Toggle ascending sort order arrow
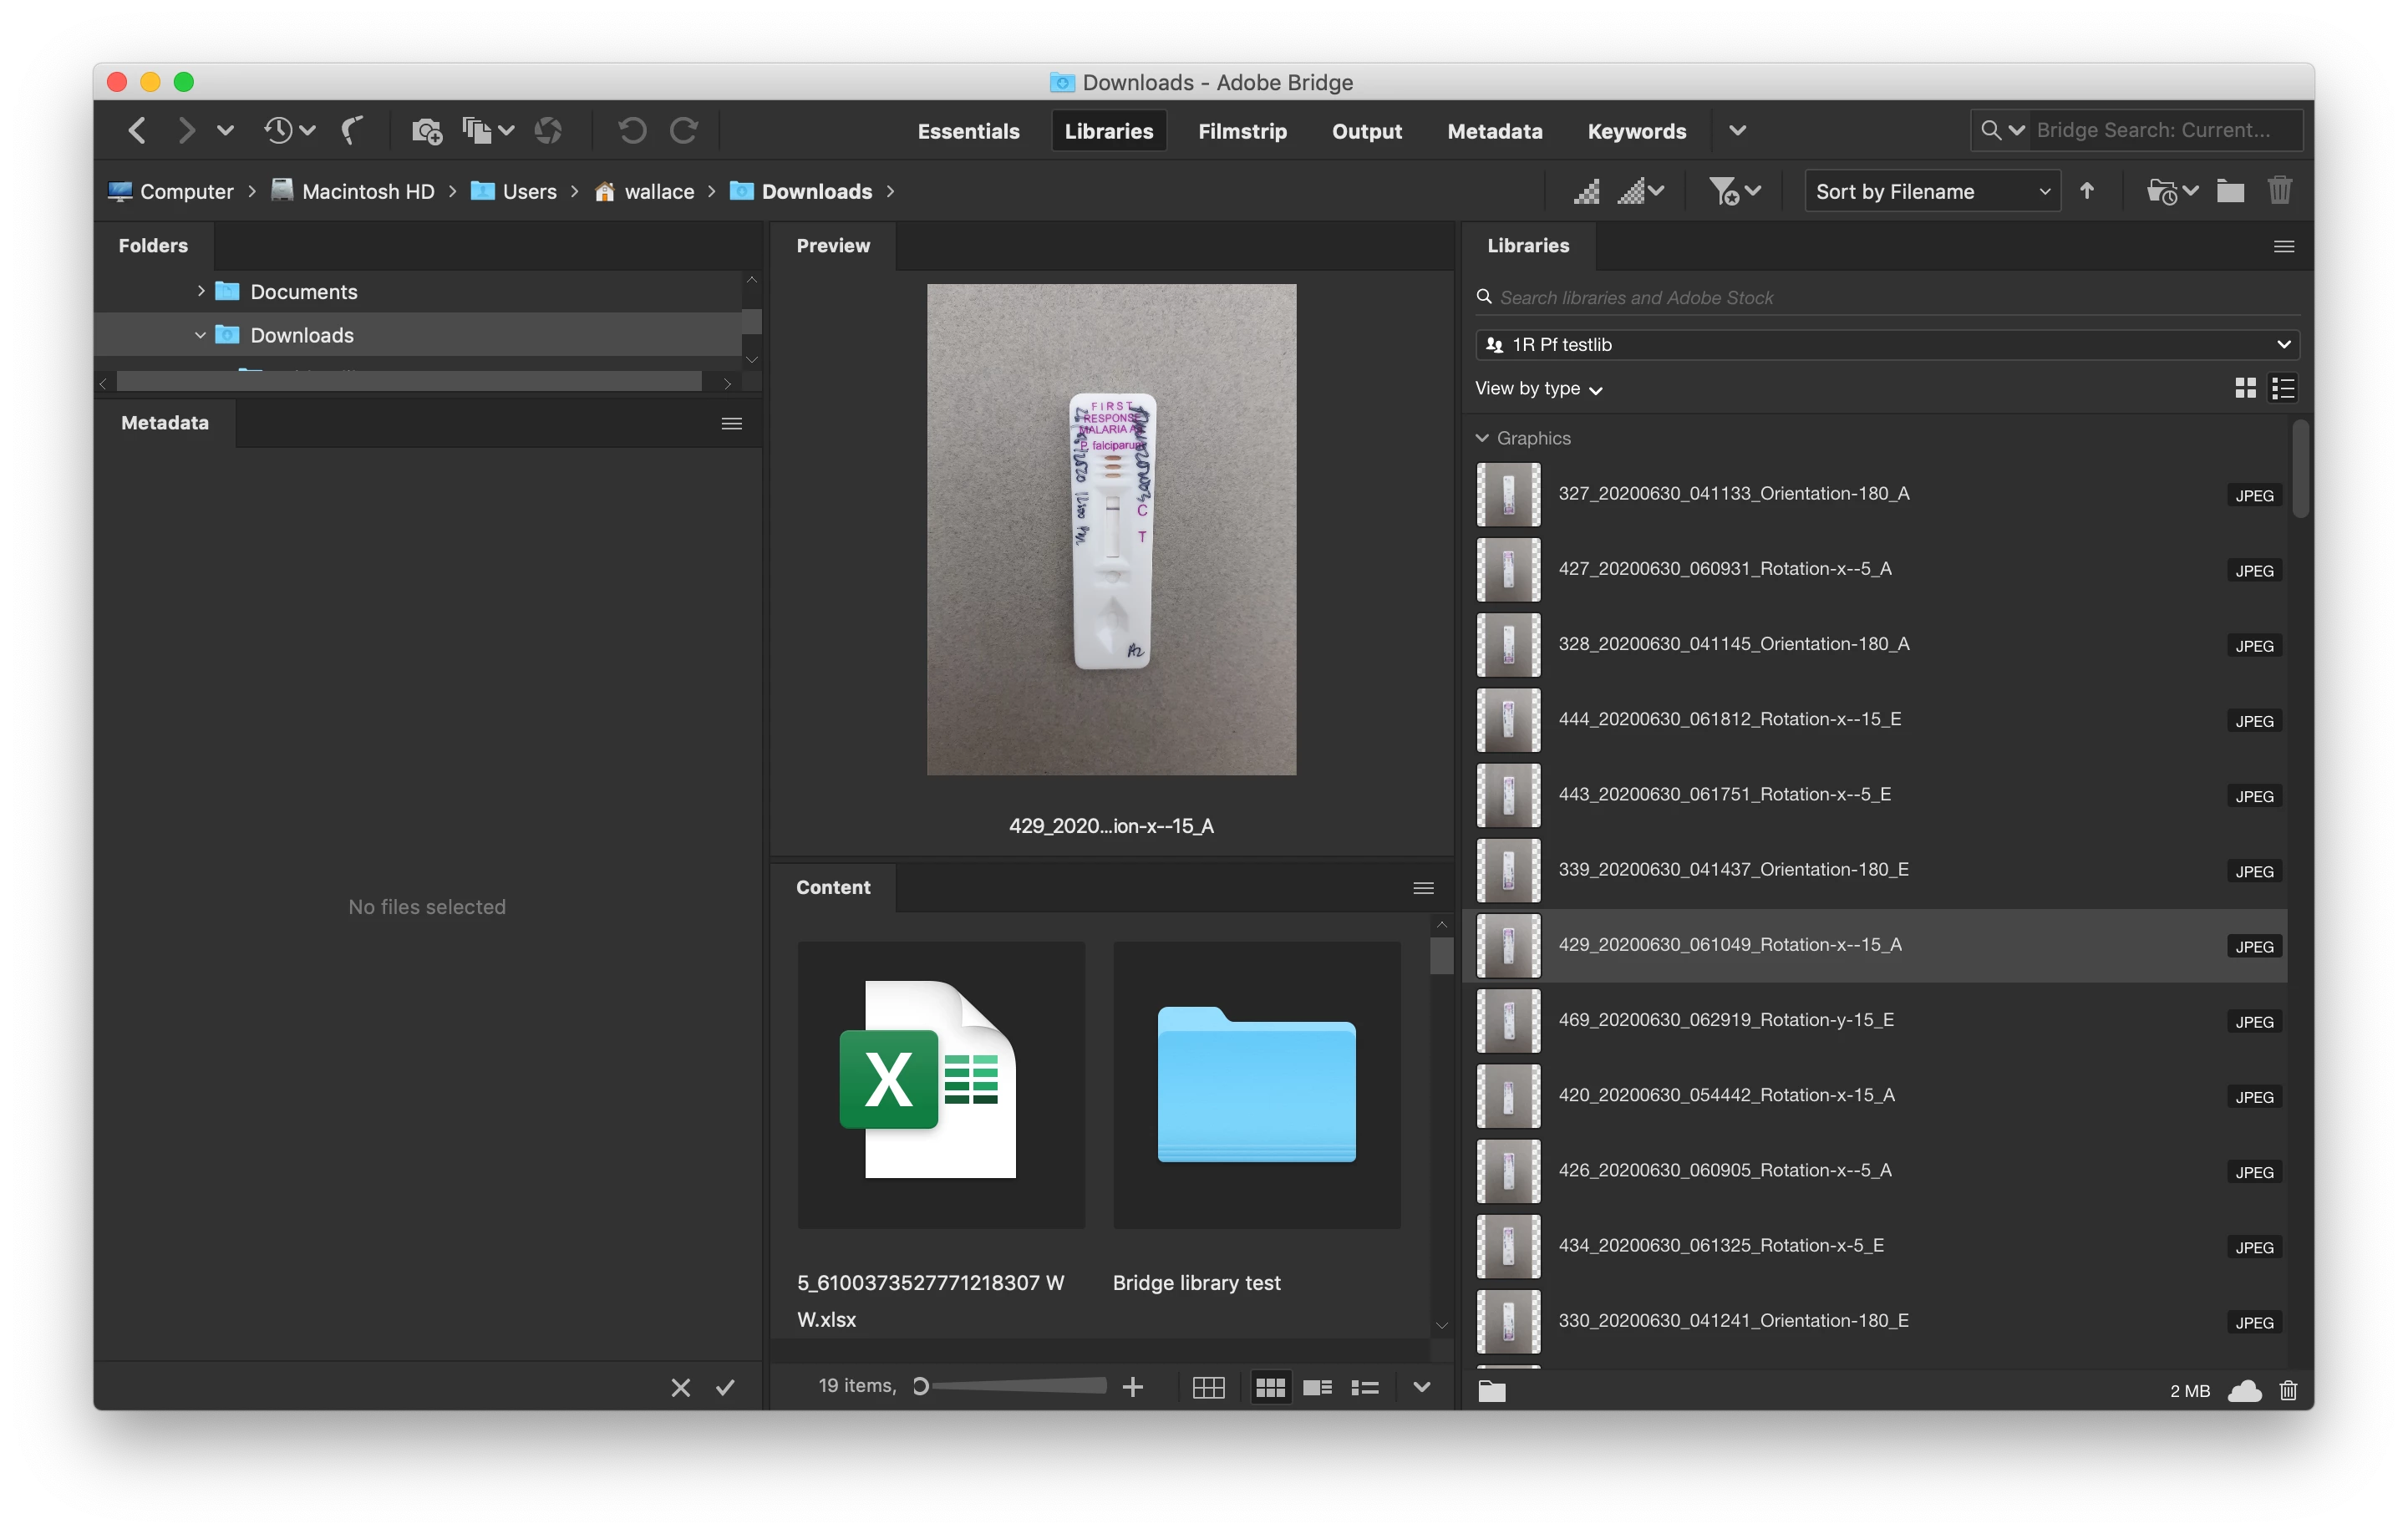 tap(2087, 190)
